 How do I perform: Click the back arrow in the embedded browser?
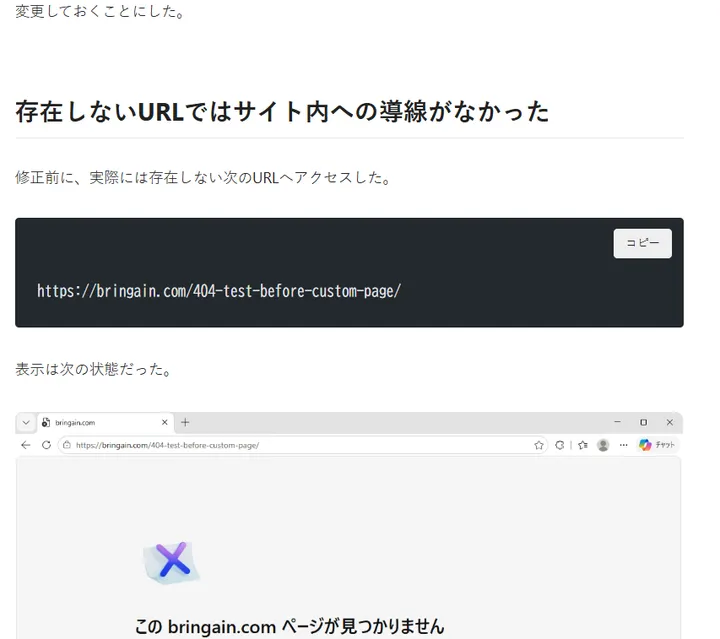[x=26, y=445]
